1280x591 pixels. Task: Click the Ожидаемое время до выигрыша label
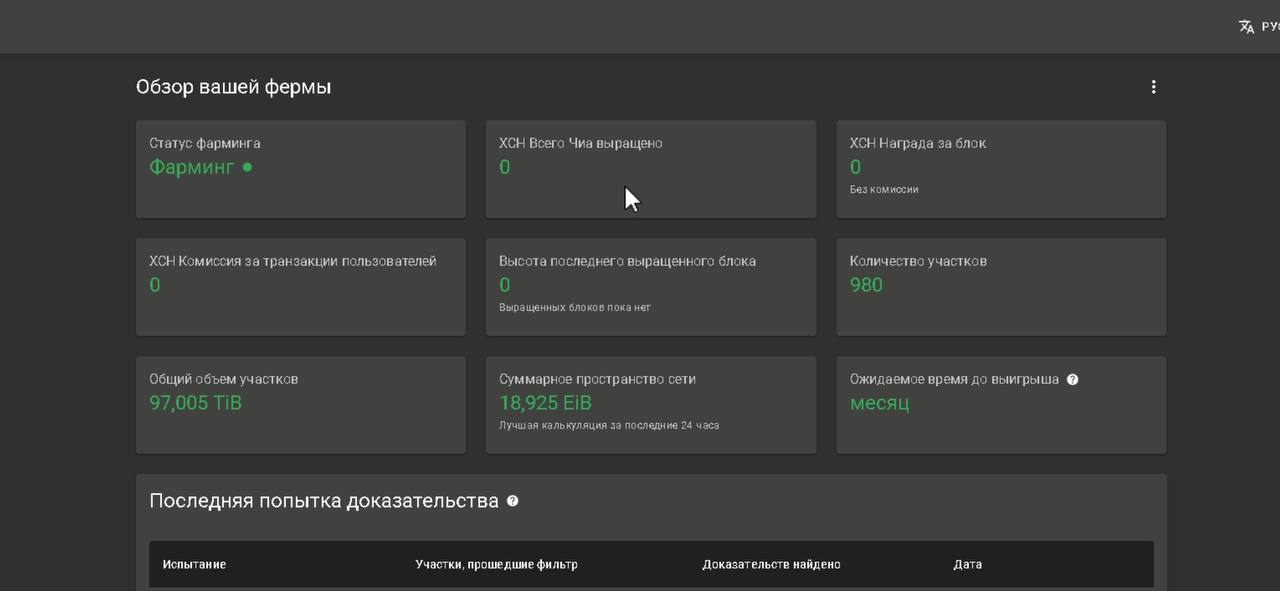tap(954, 379)
